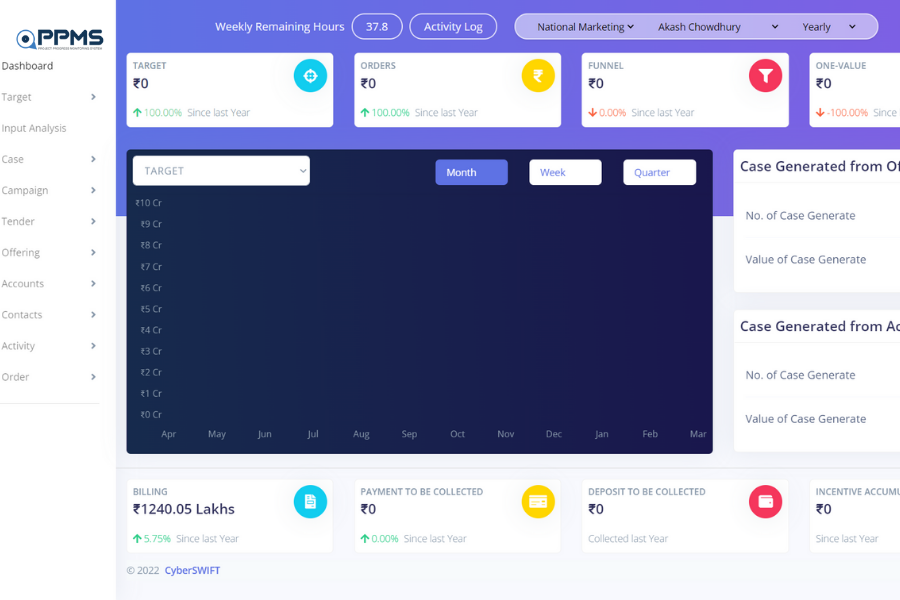Open the Akash Chowdhury user dropdown
The height and width of the screenshot is (600, 900).
pyautogui.click(x=717, y=27)
